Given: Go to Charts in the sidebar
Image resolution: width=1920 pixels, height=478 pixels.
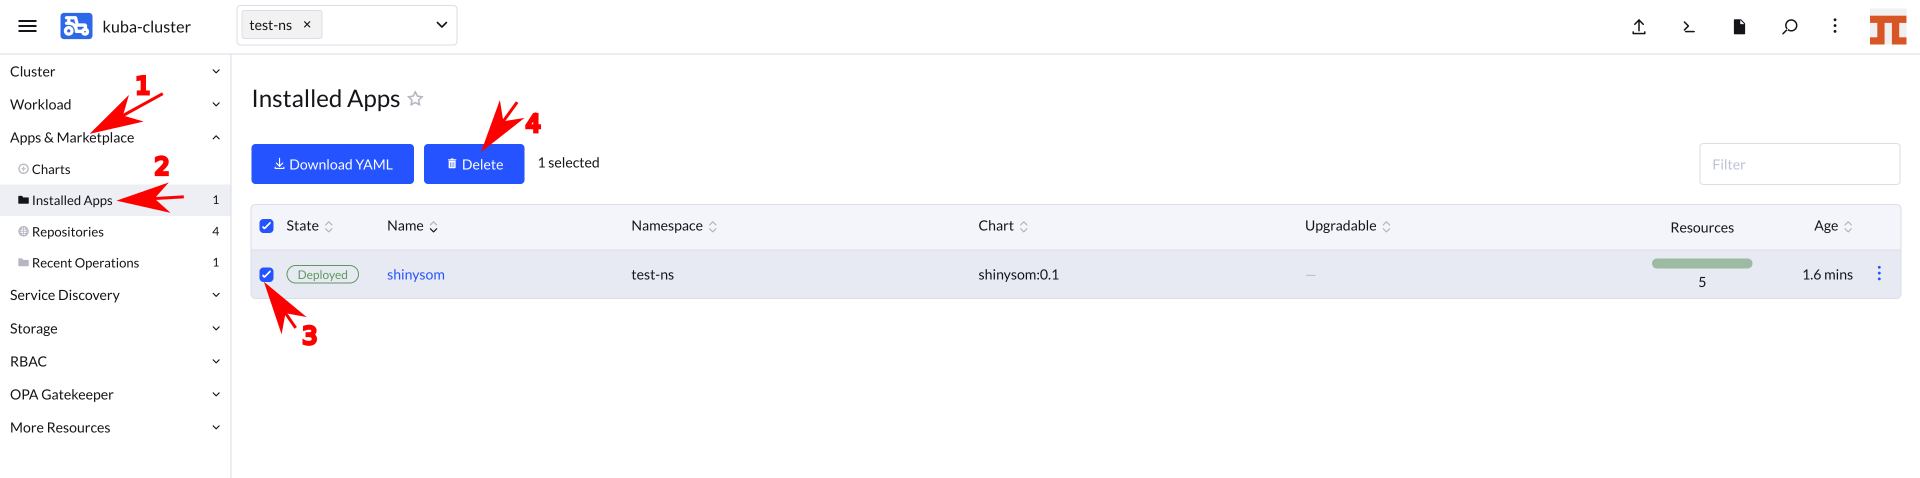Looking at the screenshot, I should (x=51, y=169).
